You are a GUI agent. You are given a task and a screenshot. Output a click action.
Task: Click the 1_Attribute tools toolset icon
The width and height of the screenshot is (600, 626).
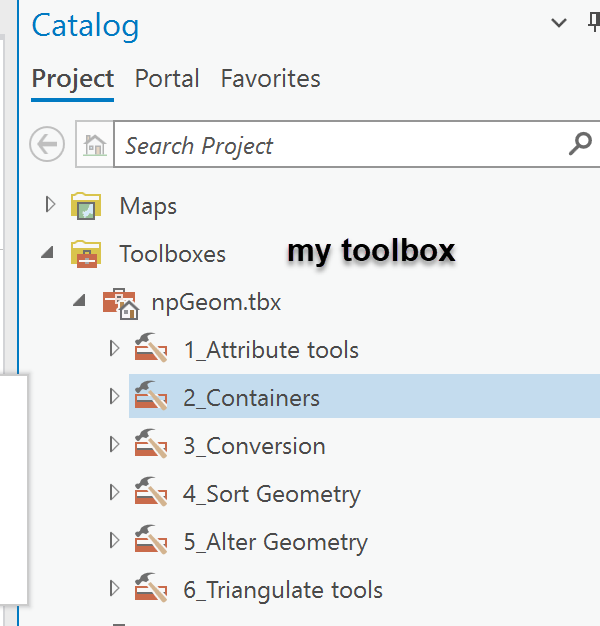pos(151,350)
